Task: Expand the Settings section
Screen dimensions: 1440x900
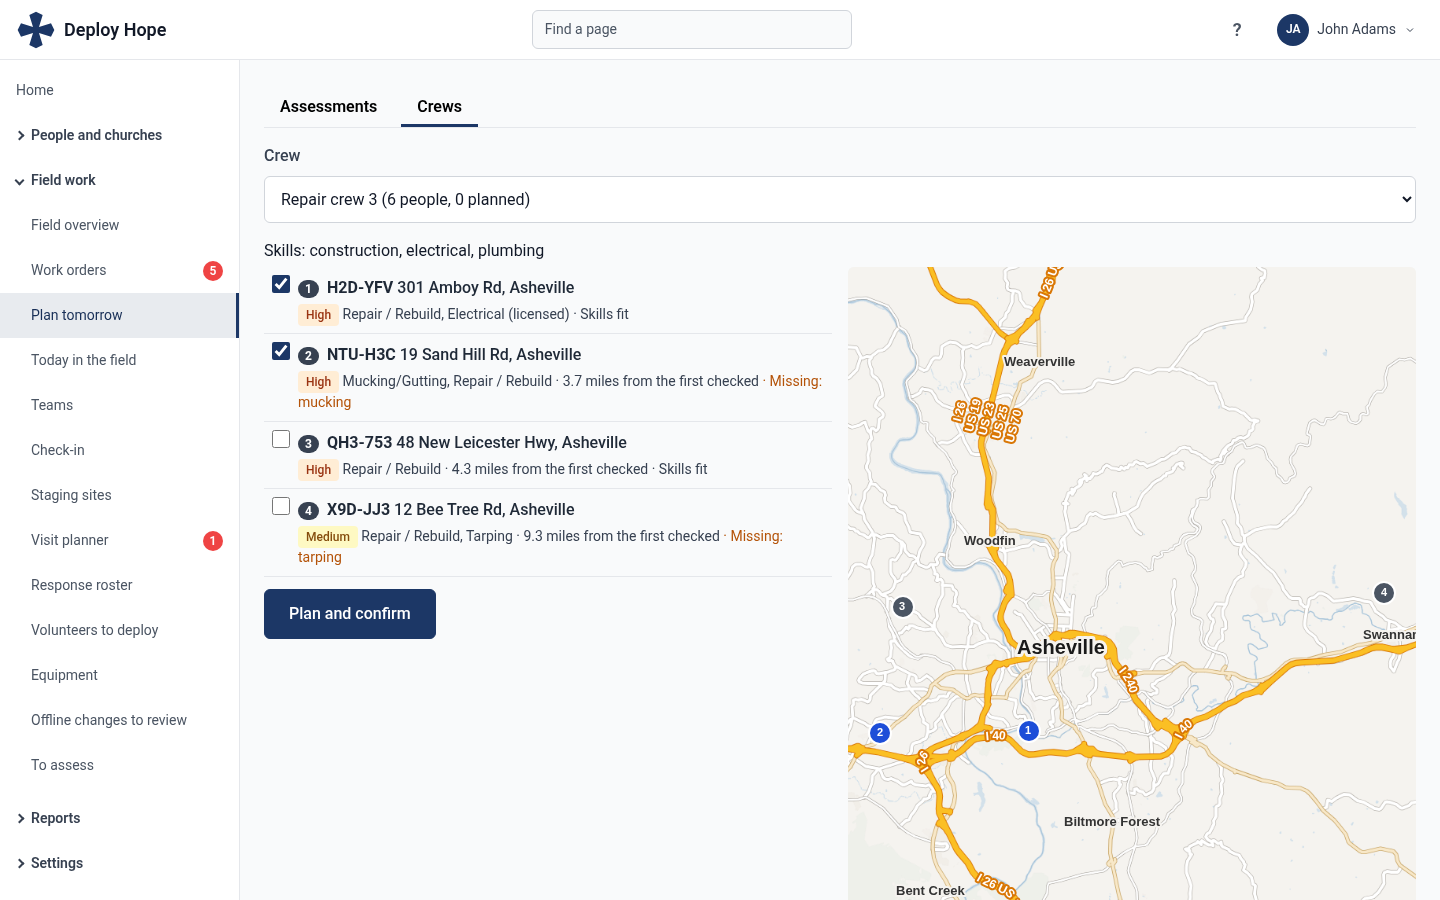Action: pos(120,863)
